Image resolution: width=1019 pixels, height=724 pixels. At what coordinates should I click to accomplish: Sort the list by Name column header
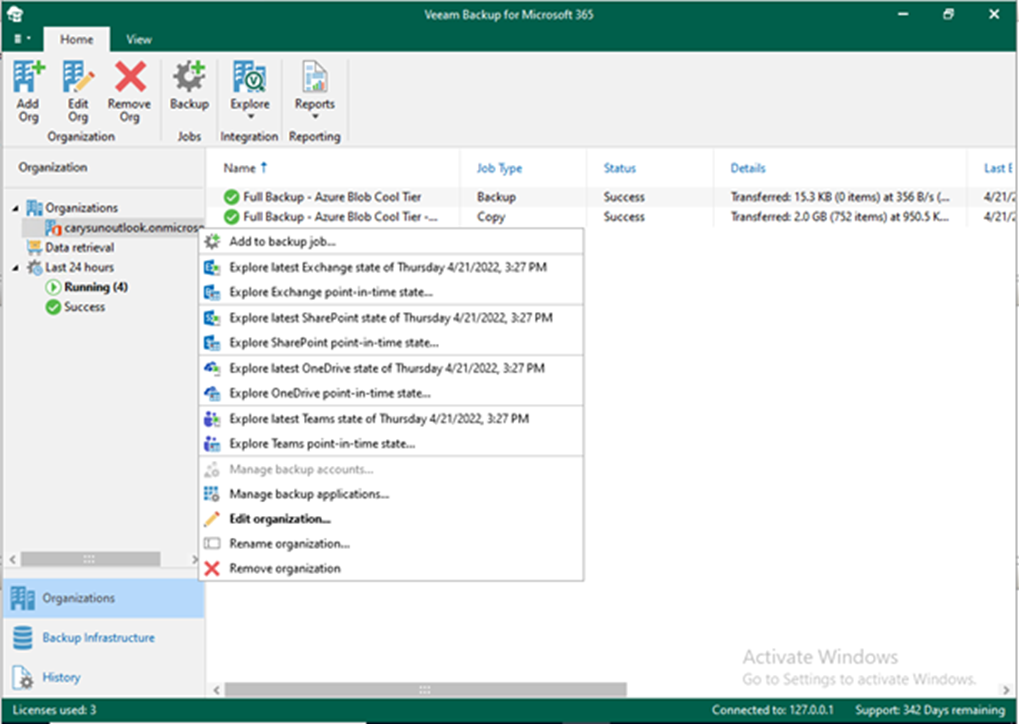coord(240,168)
